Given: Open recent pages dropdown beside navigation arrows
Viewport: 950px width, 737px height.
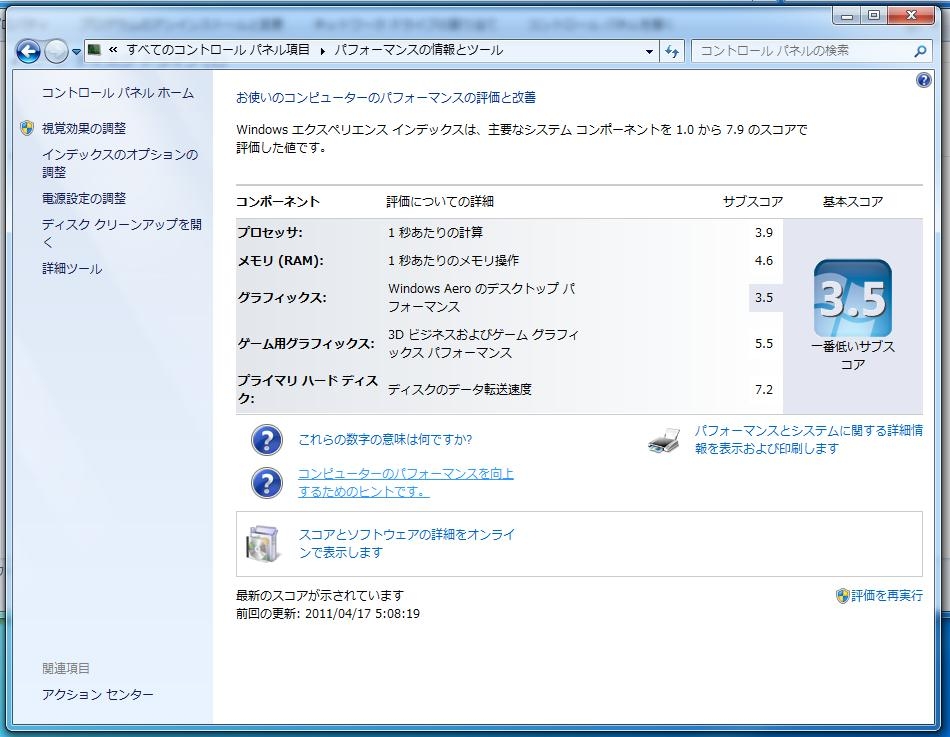Looking at the screenshot, I should click(x=76, y=52).
